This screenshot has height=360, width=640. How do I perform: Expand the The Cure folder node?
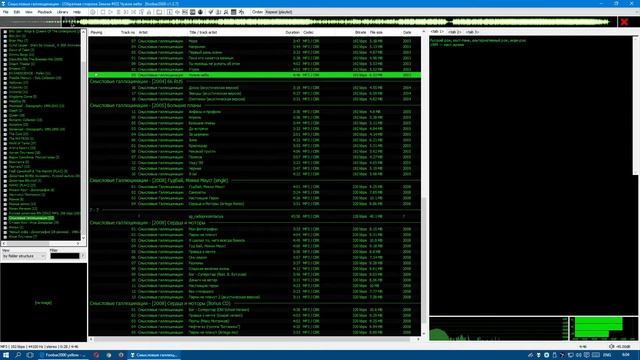pos(5,134)
